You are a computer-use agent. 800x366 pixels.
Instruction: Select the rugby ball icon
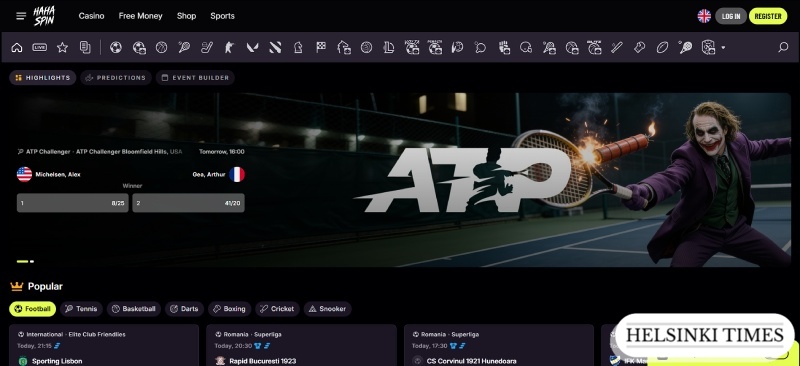[662, 47]
